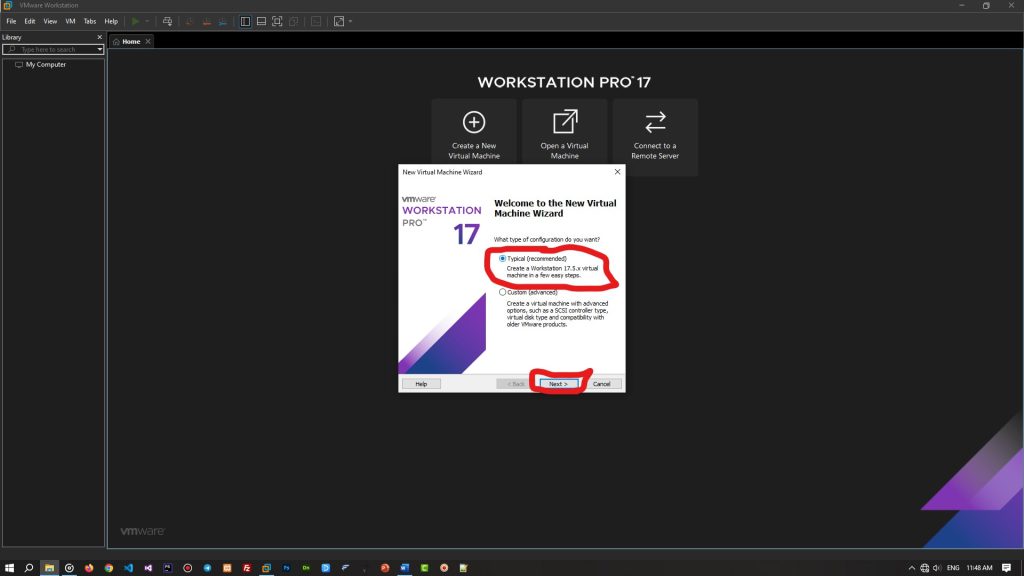Click Next to continue the wizard
The image size is (1024, 576).
click(558, 382)
